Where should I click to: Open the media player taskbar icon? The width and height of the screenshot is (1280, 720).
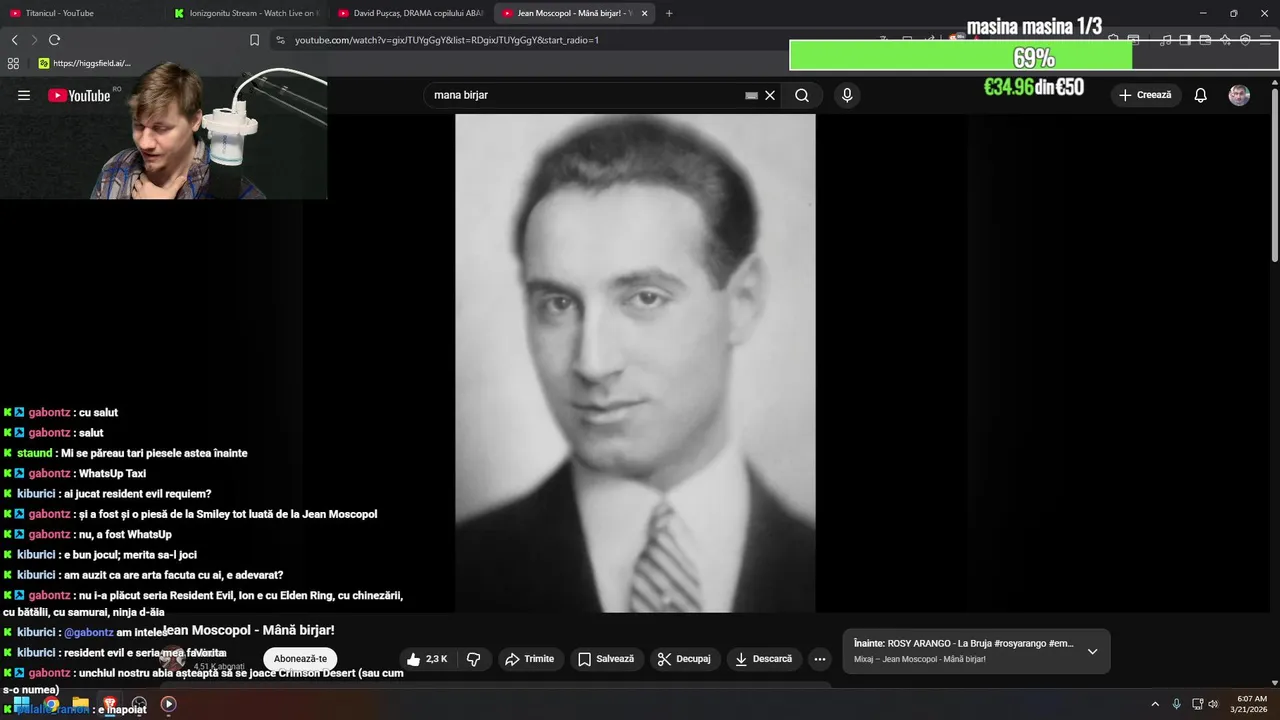click(x=168, y=704)
